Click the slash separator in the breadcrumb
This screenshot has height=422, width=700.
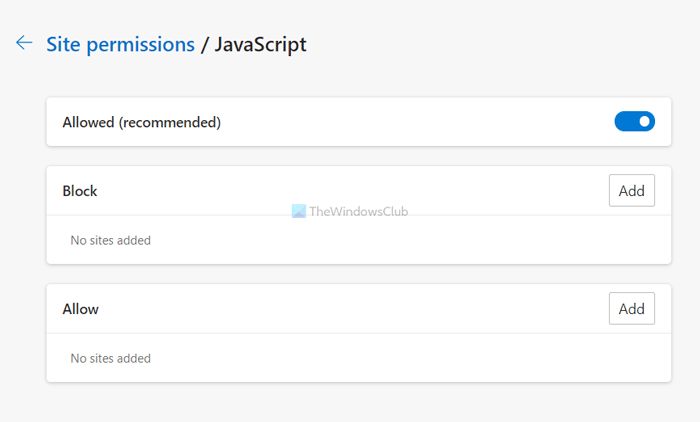coord(204,45)
